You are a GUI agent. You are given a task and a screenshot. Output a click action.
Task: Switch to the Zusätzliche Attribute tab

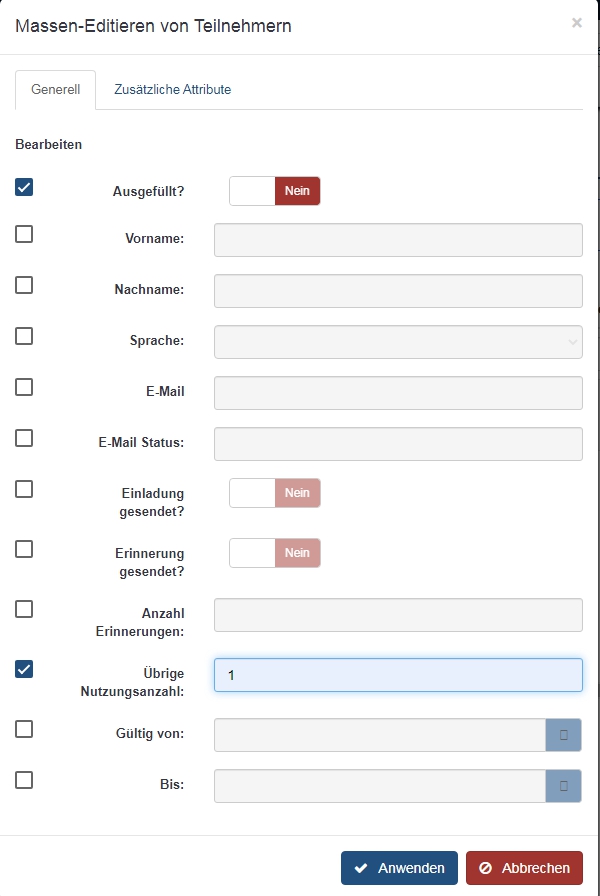pos(172,90)
